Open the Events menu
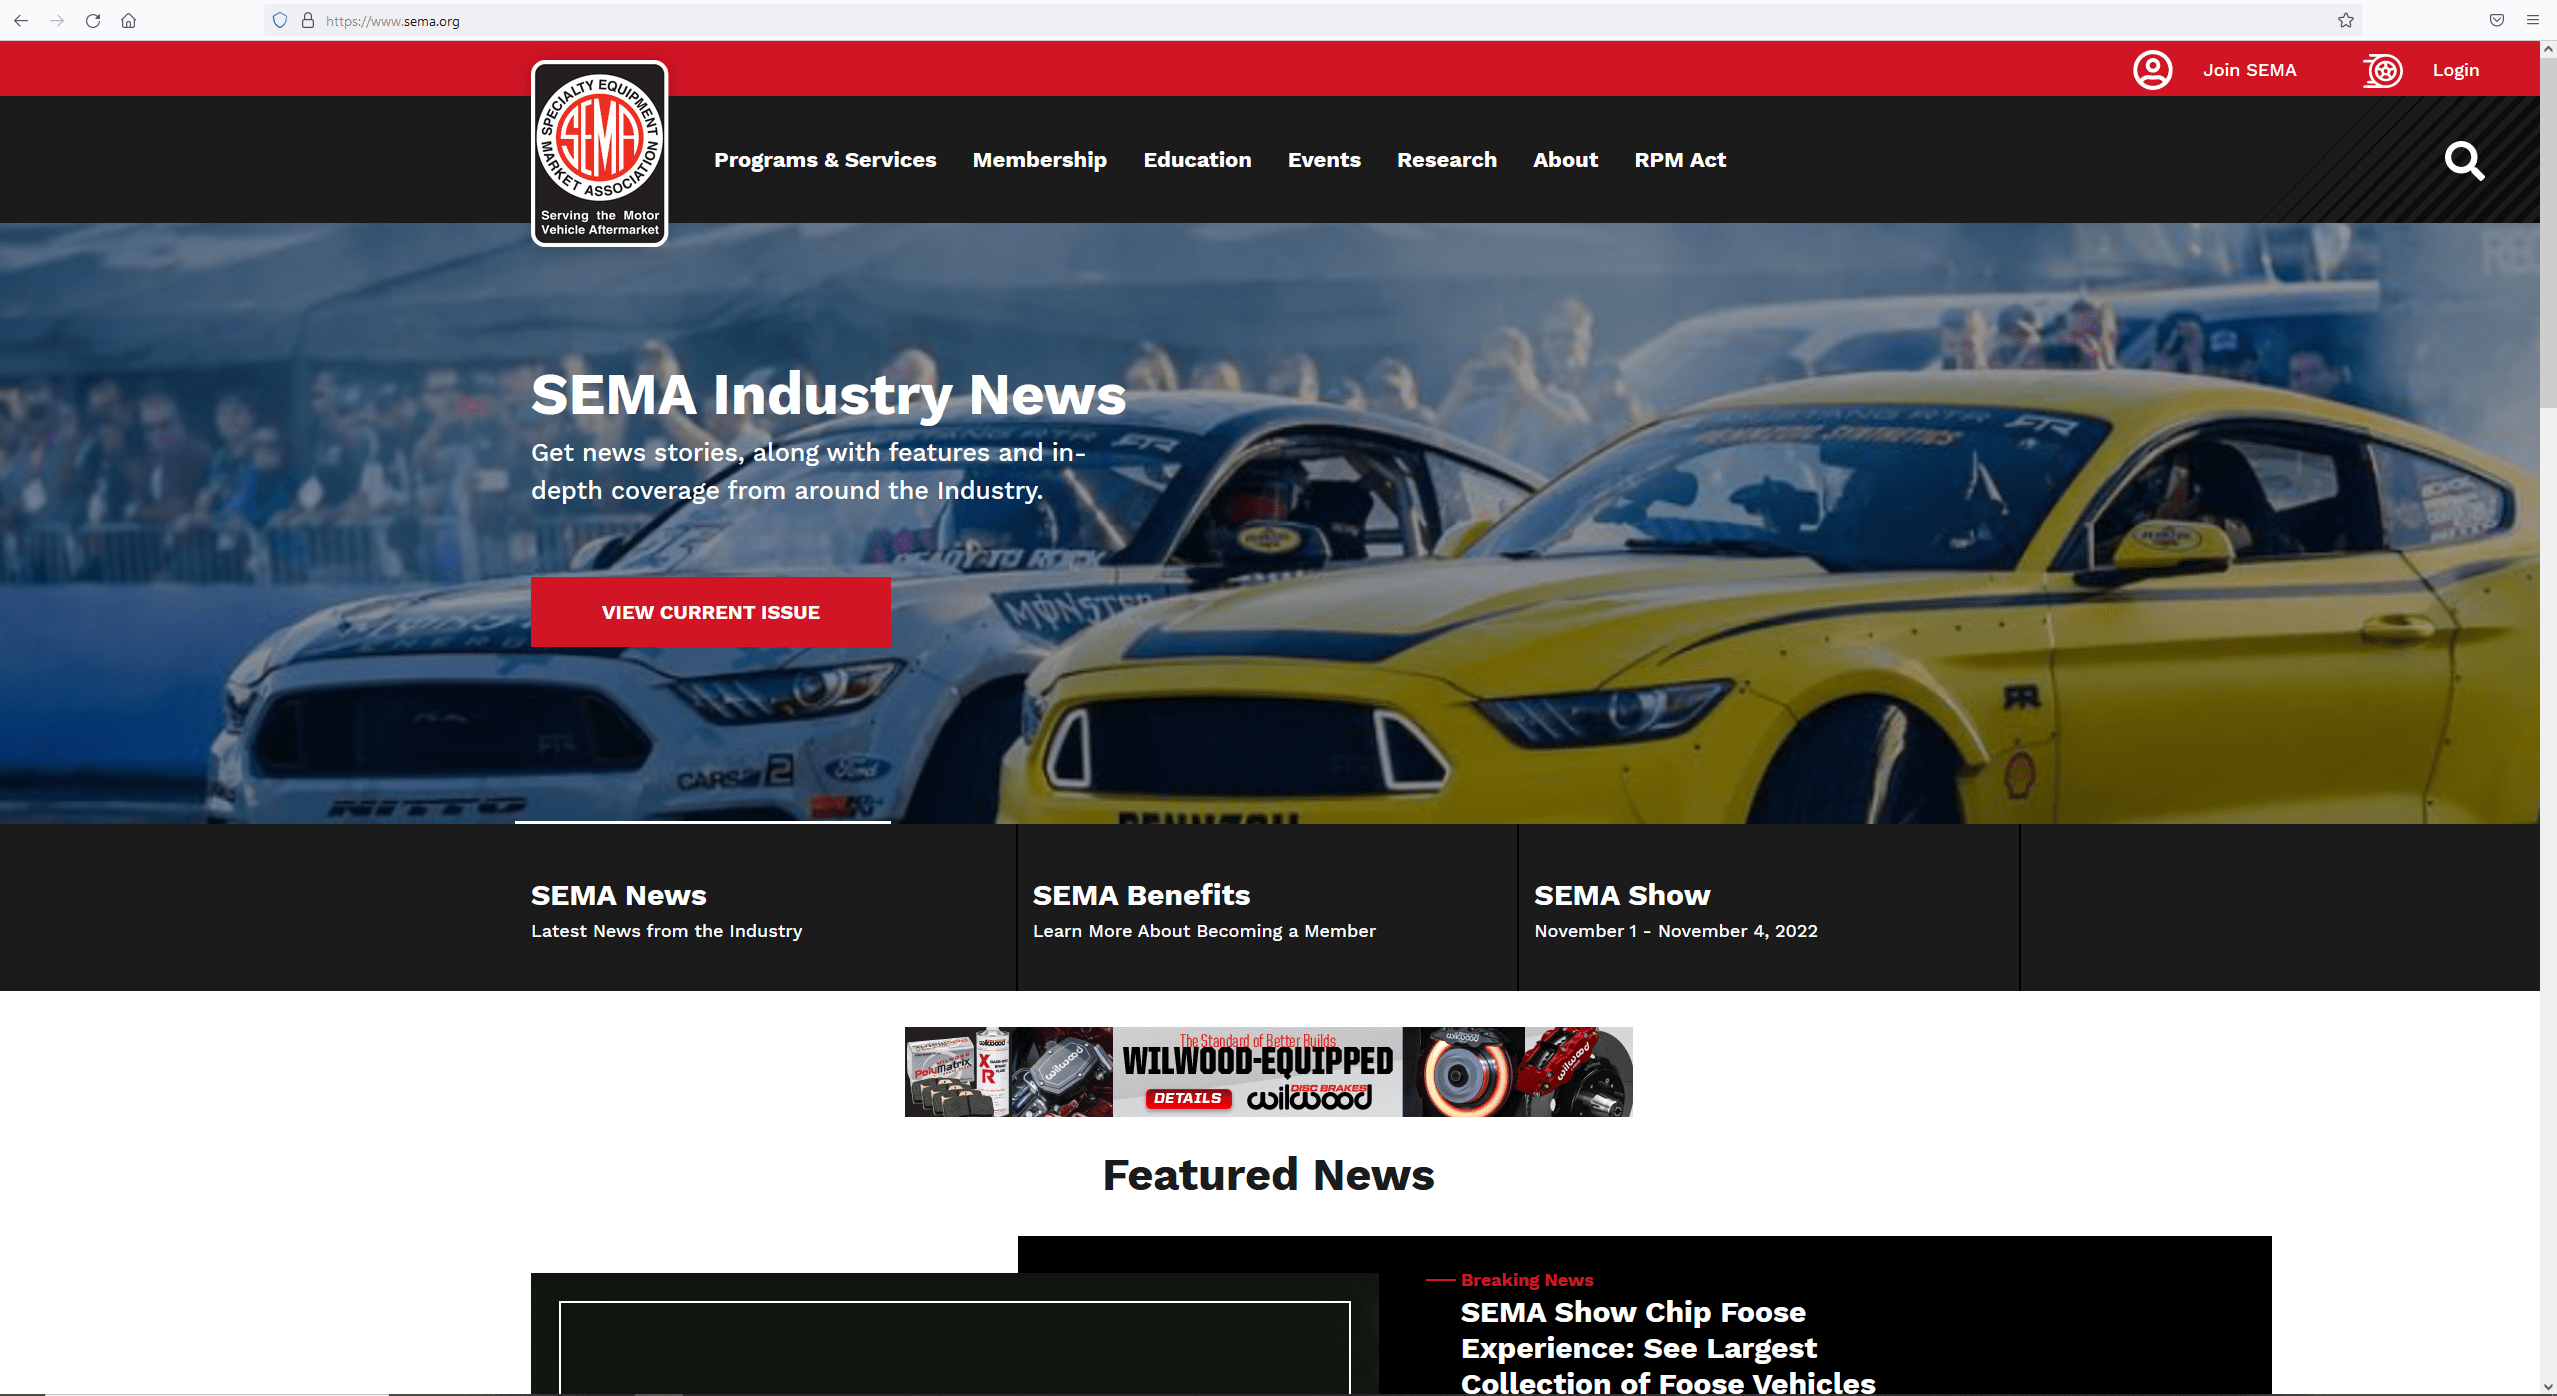2557x1396 pixels. pos(1324,160)
